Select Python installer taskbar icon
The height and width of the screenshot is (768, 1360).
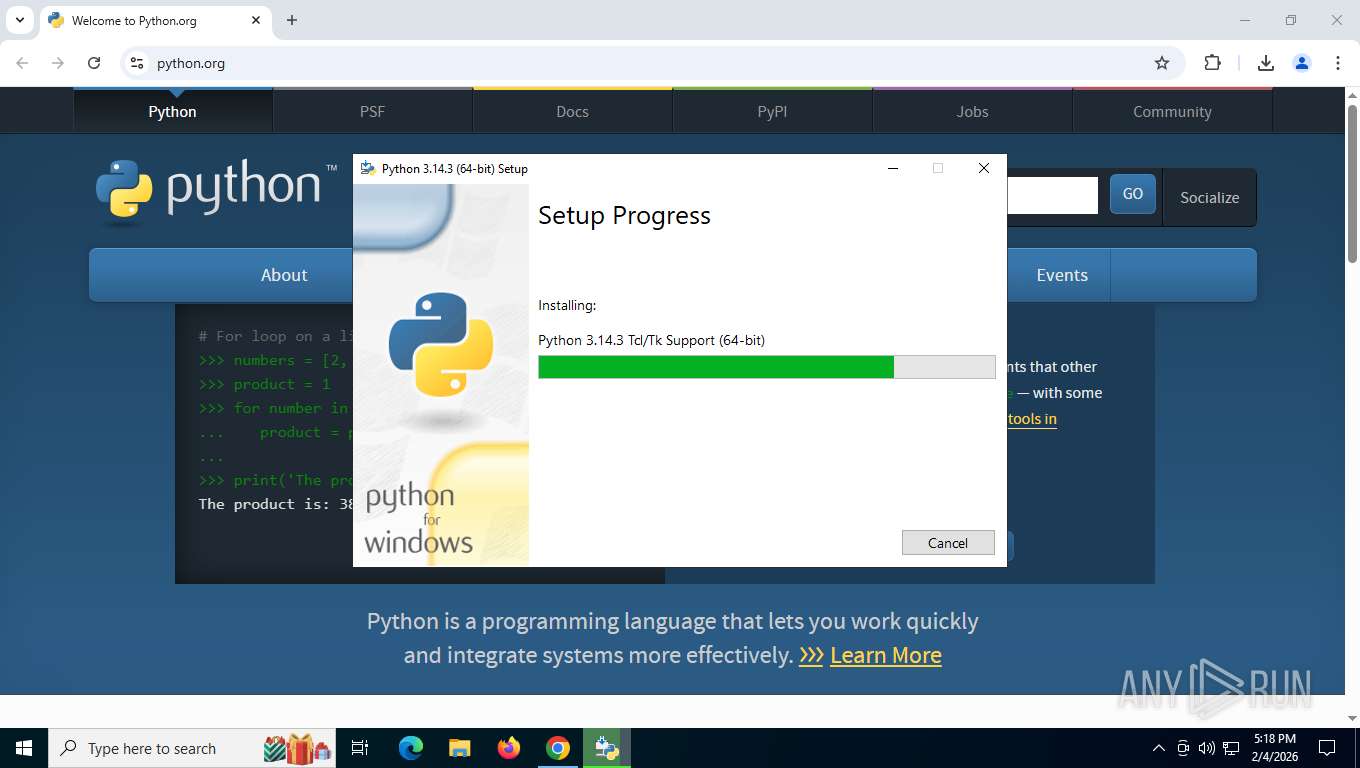[607, 748]
